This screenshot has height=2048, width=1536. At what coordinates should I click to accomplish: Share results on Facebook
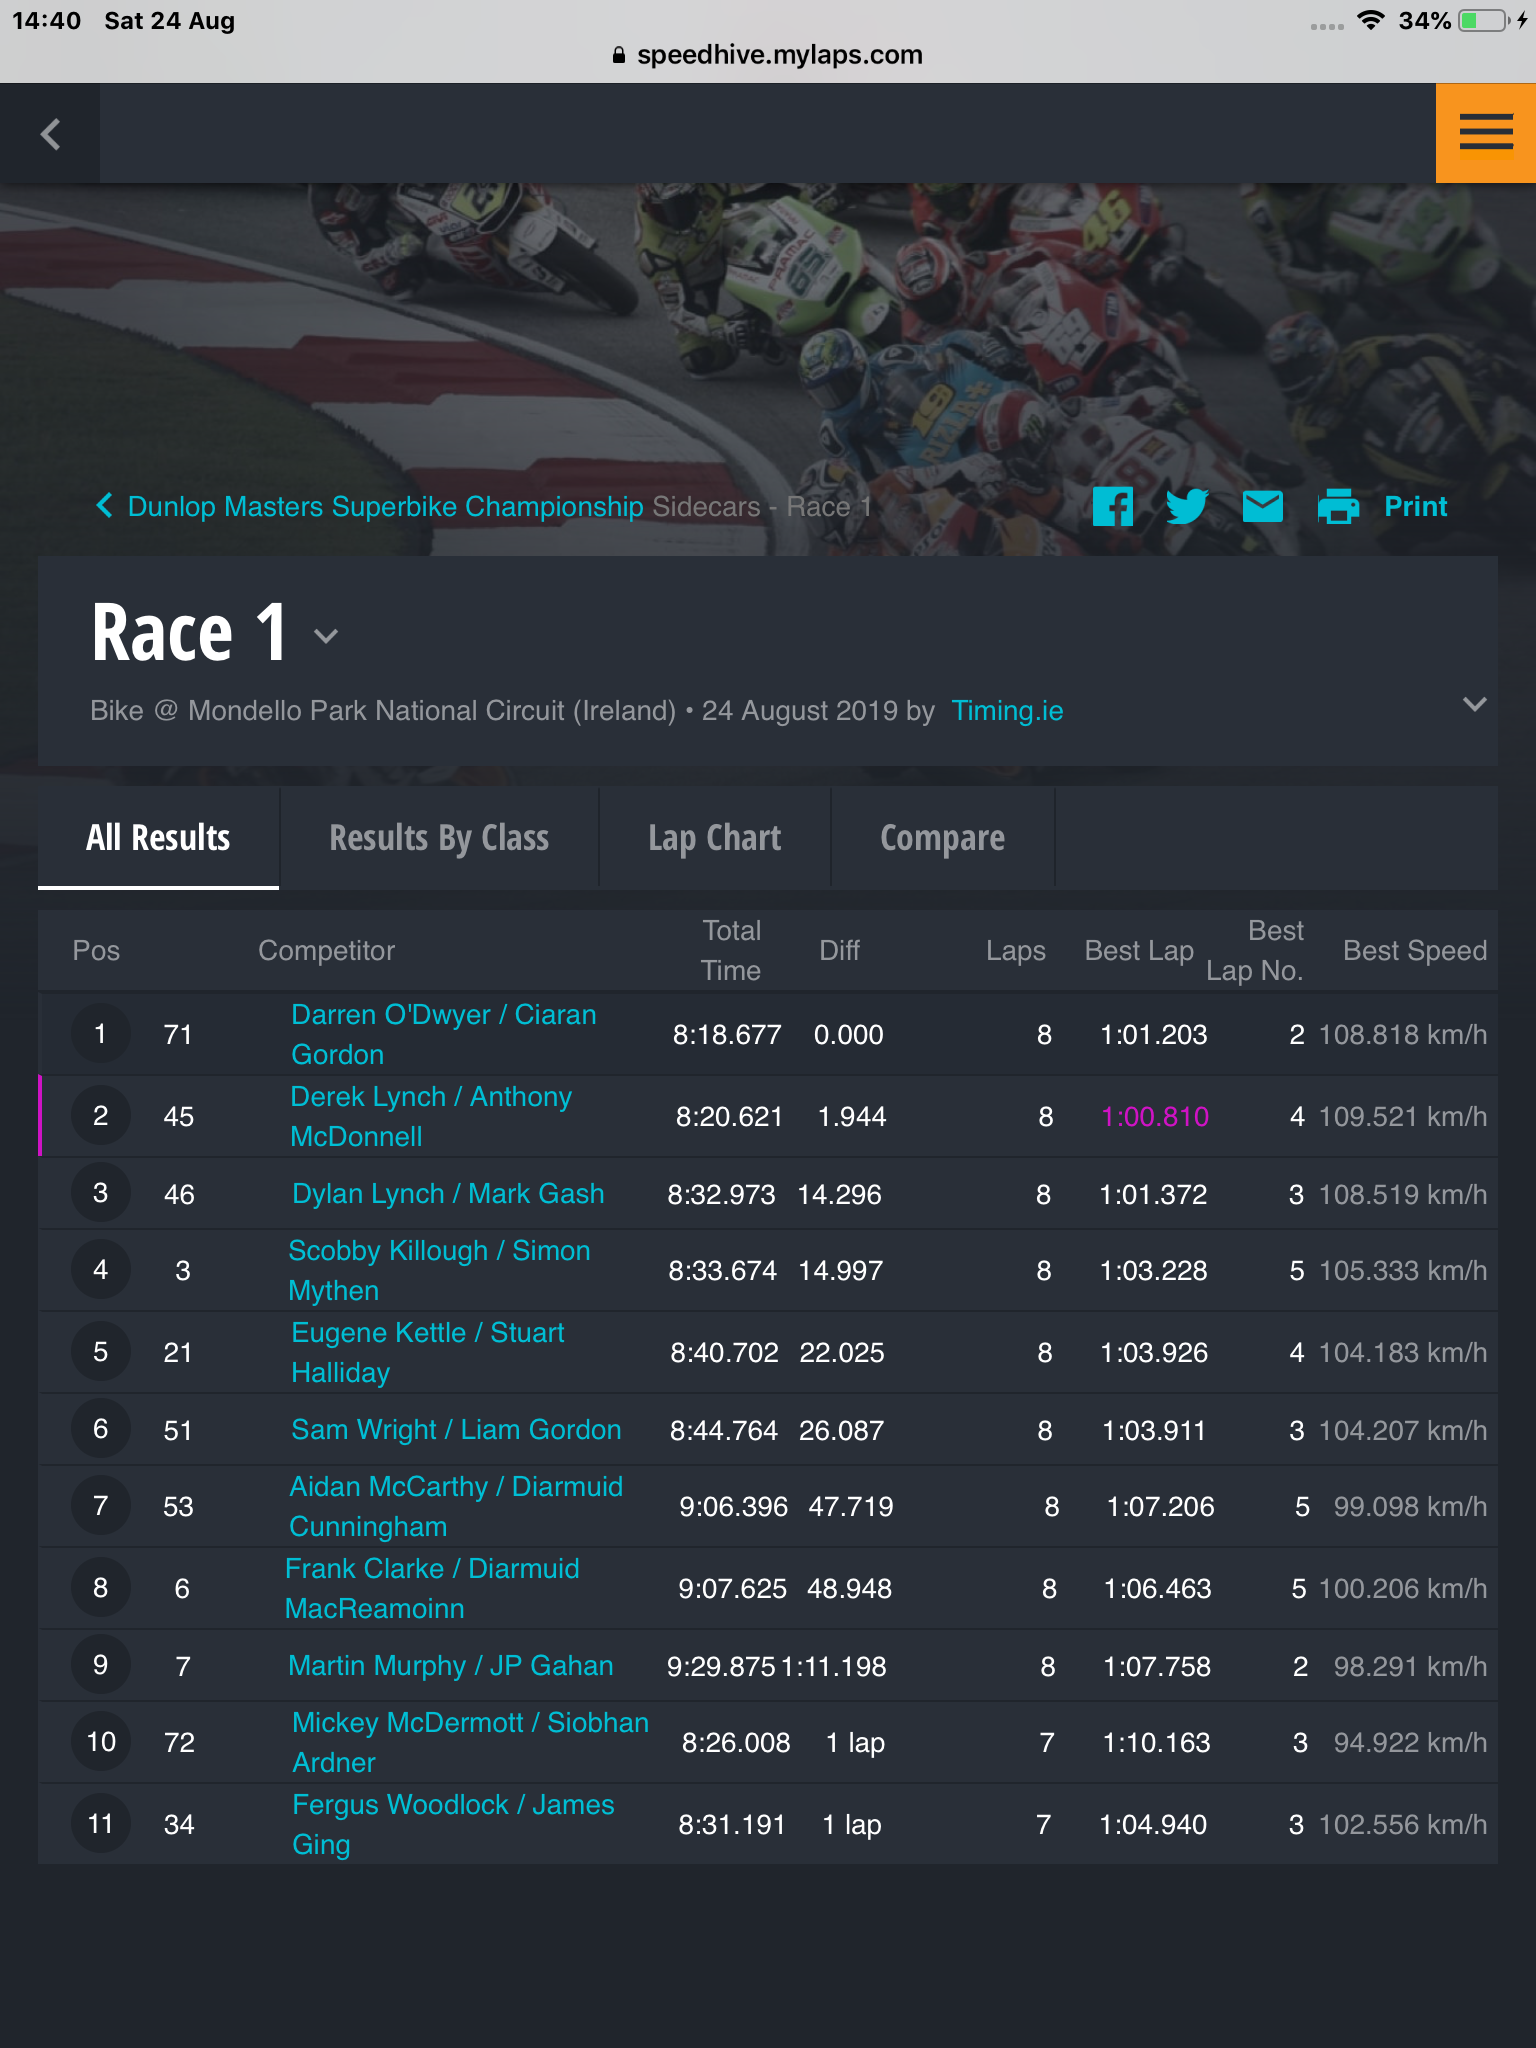point(1113,507)
